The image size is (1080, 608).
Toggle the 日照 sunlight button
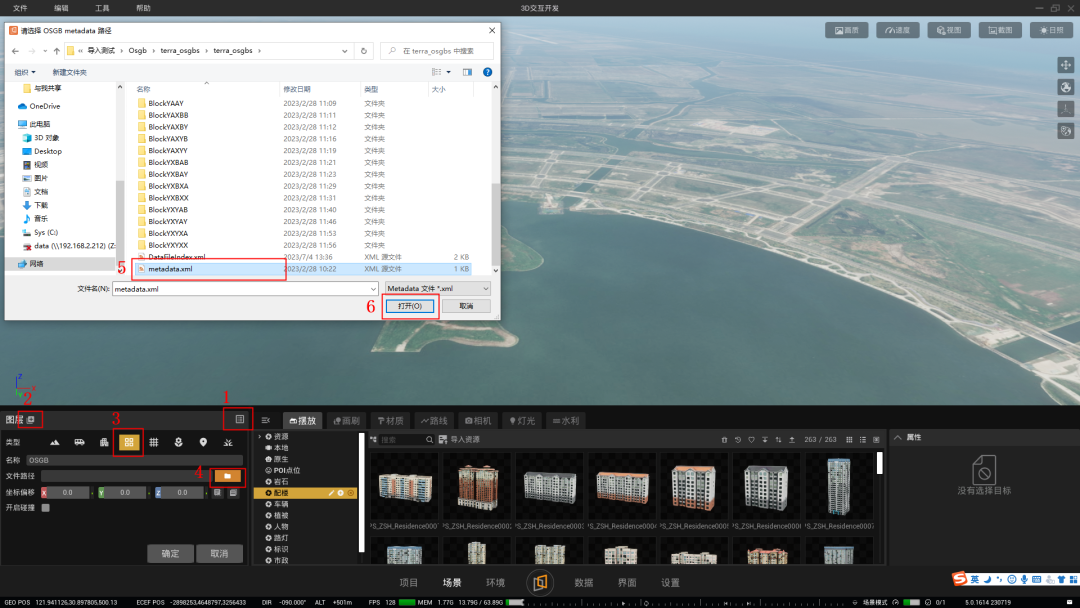tap(1052, 30)
